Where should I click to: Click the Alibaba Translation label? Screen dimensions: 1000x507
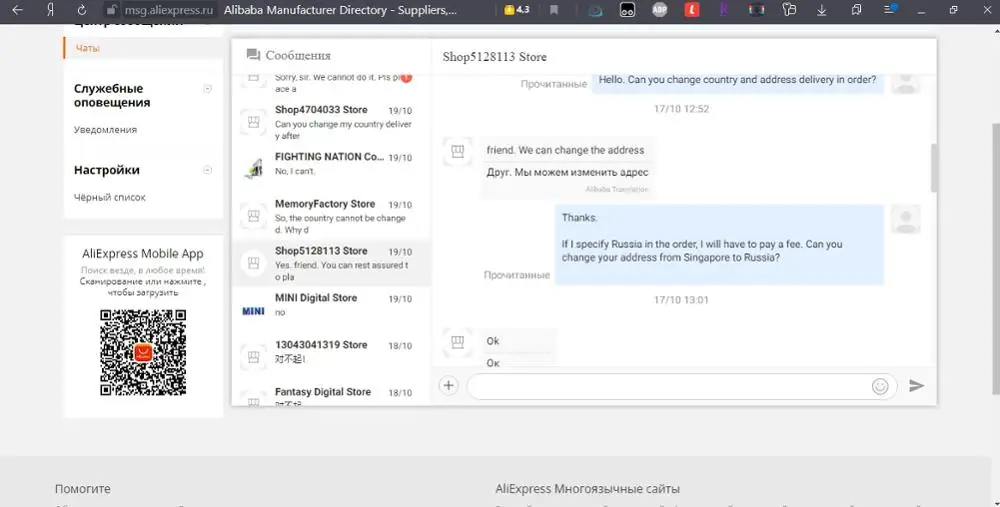(617, 189)
